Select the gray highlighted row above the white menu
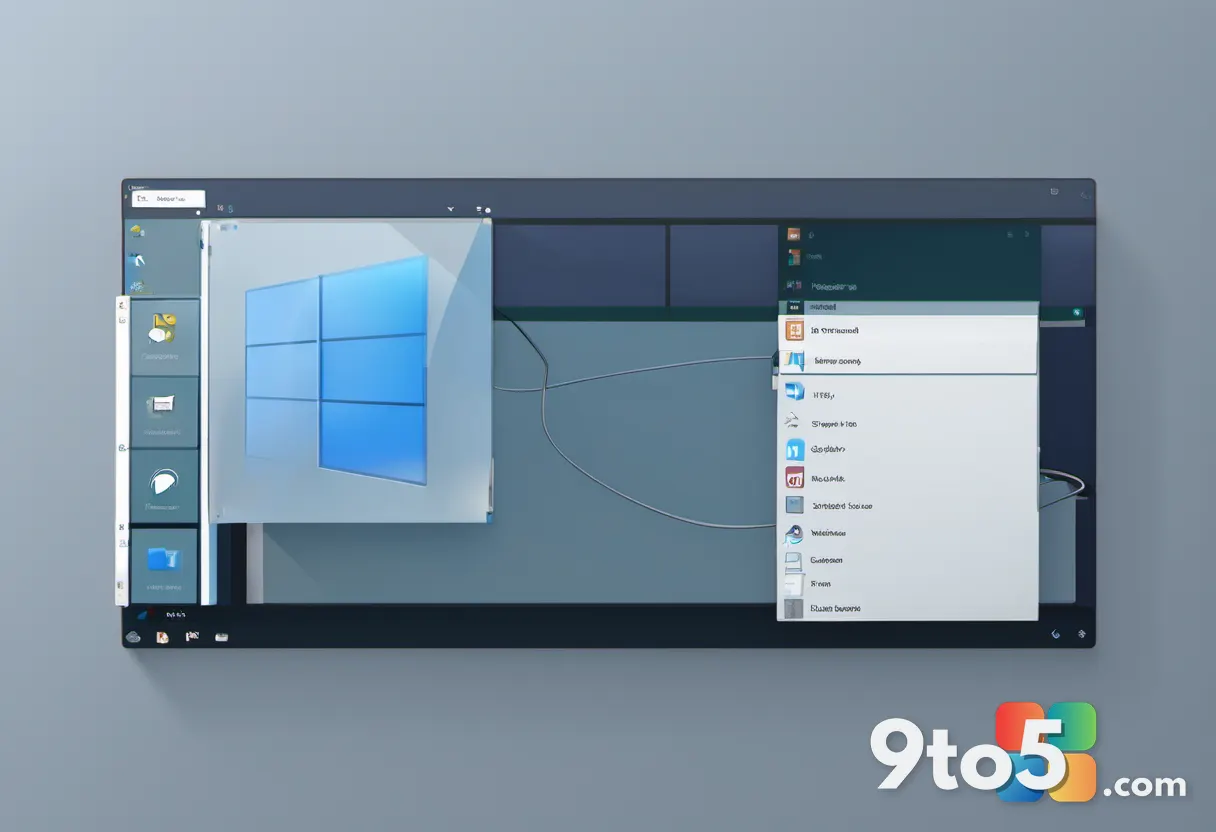The width and height of the screenshot is (1216, 832). pos(908,307)
